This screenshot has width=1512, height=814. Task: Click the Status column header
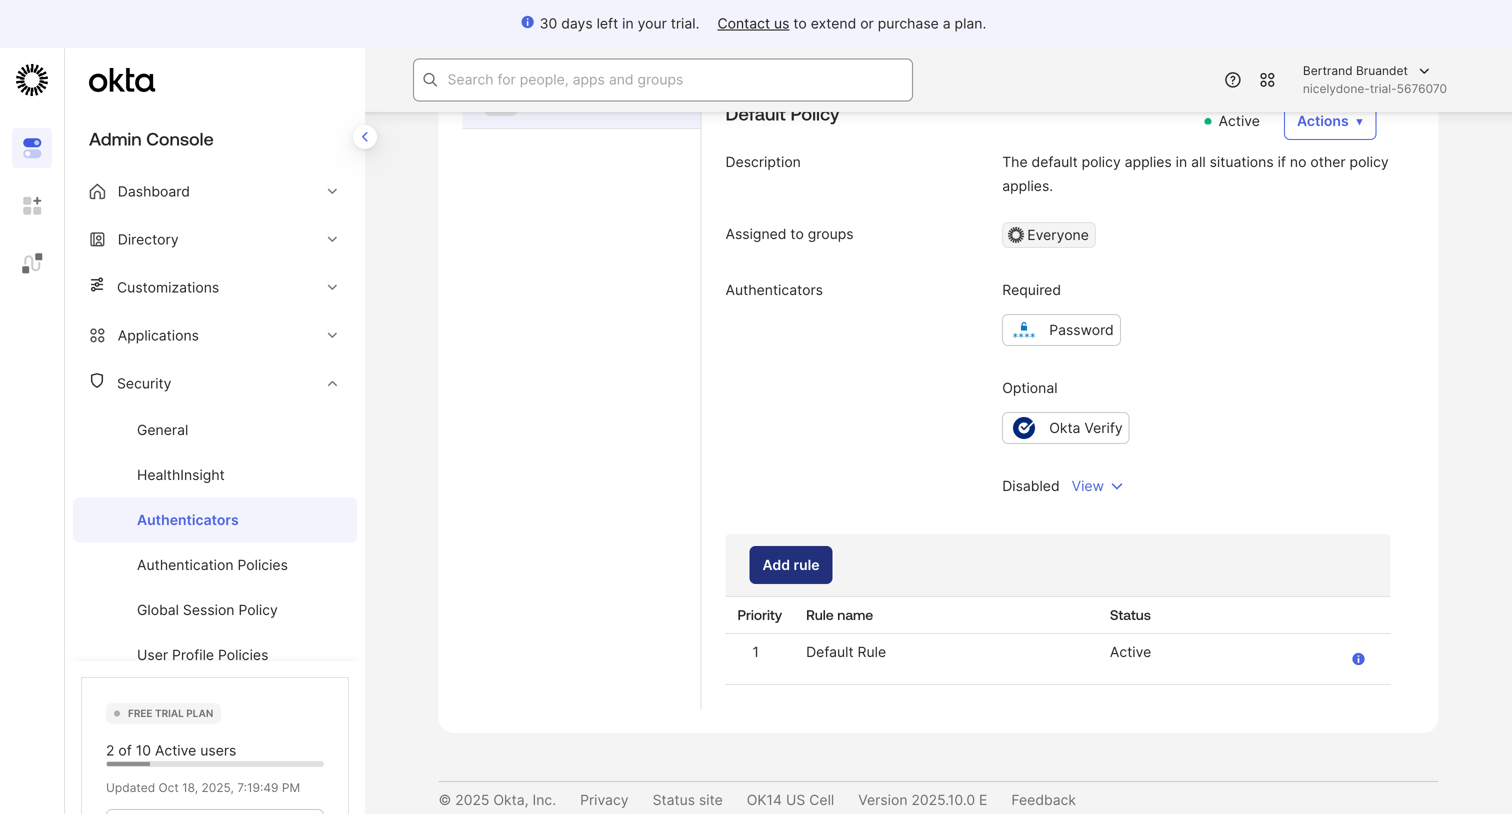coord(1130,615)
